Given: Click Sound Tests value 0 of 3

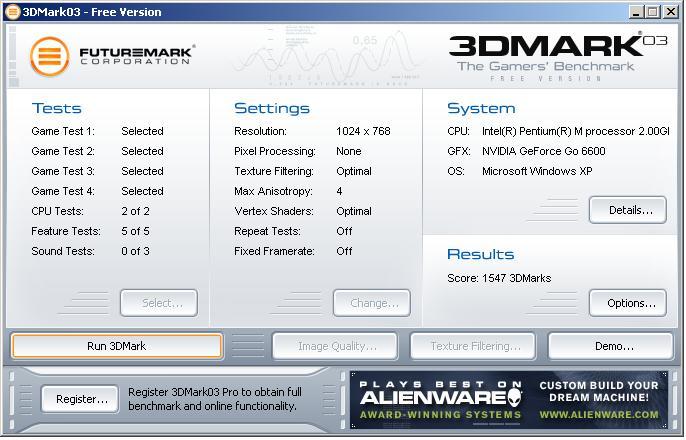Looking at the screenshot, I should coord(135,252).
